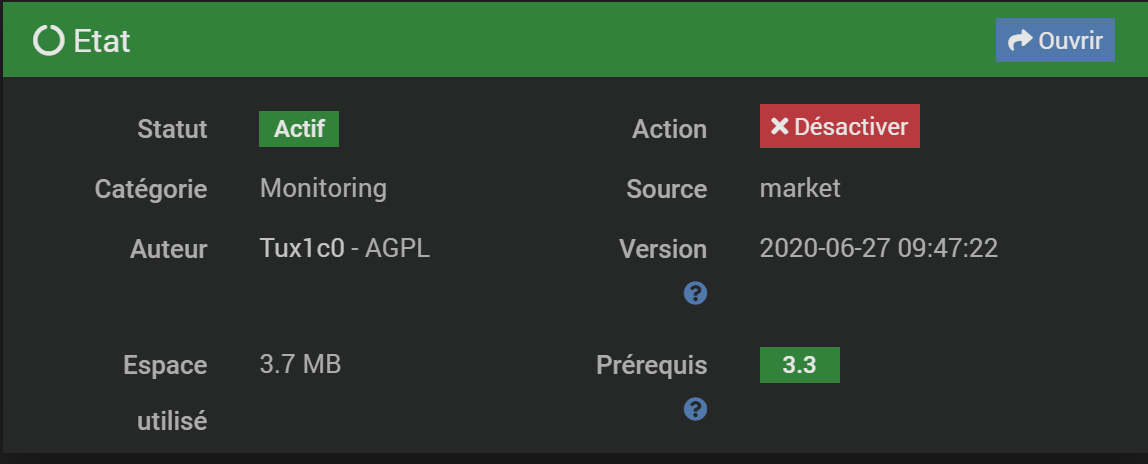Click the 3.7 MB space value

click(300, 364)
